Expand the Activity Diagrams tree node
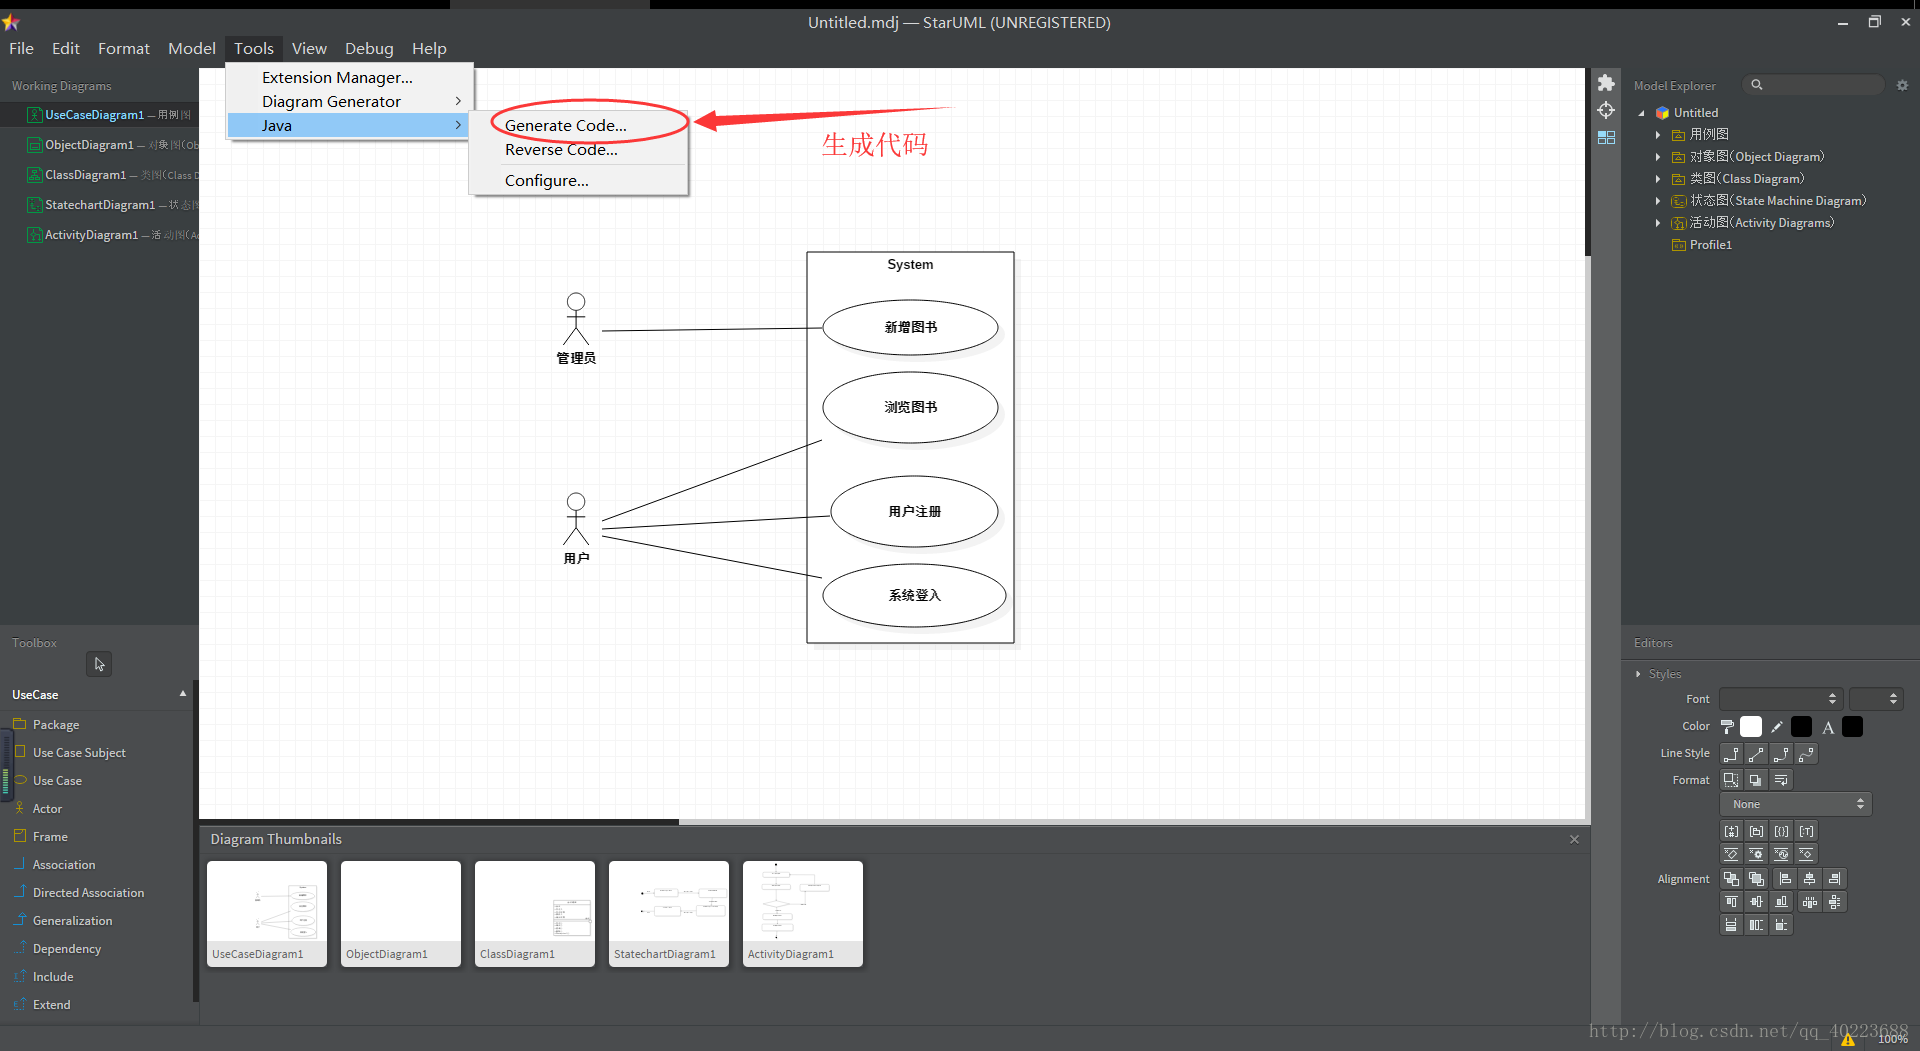Viewport: 1920px width, 1051px height. [x=1658, y=223]
